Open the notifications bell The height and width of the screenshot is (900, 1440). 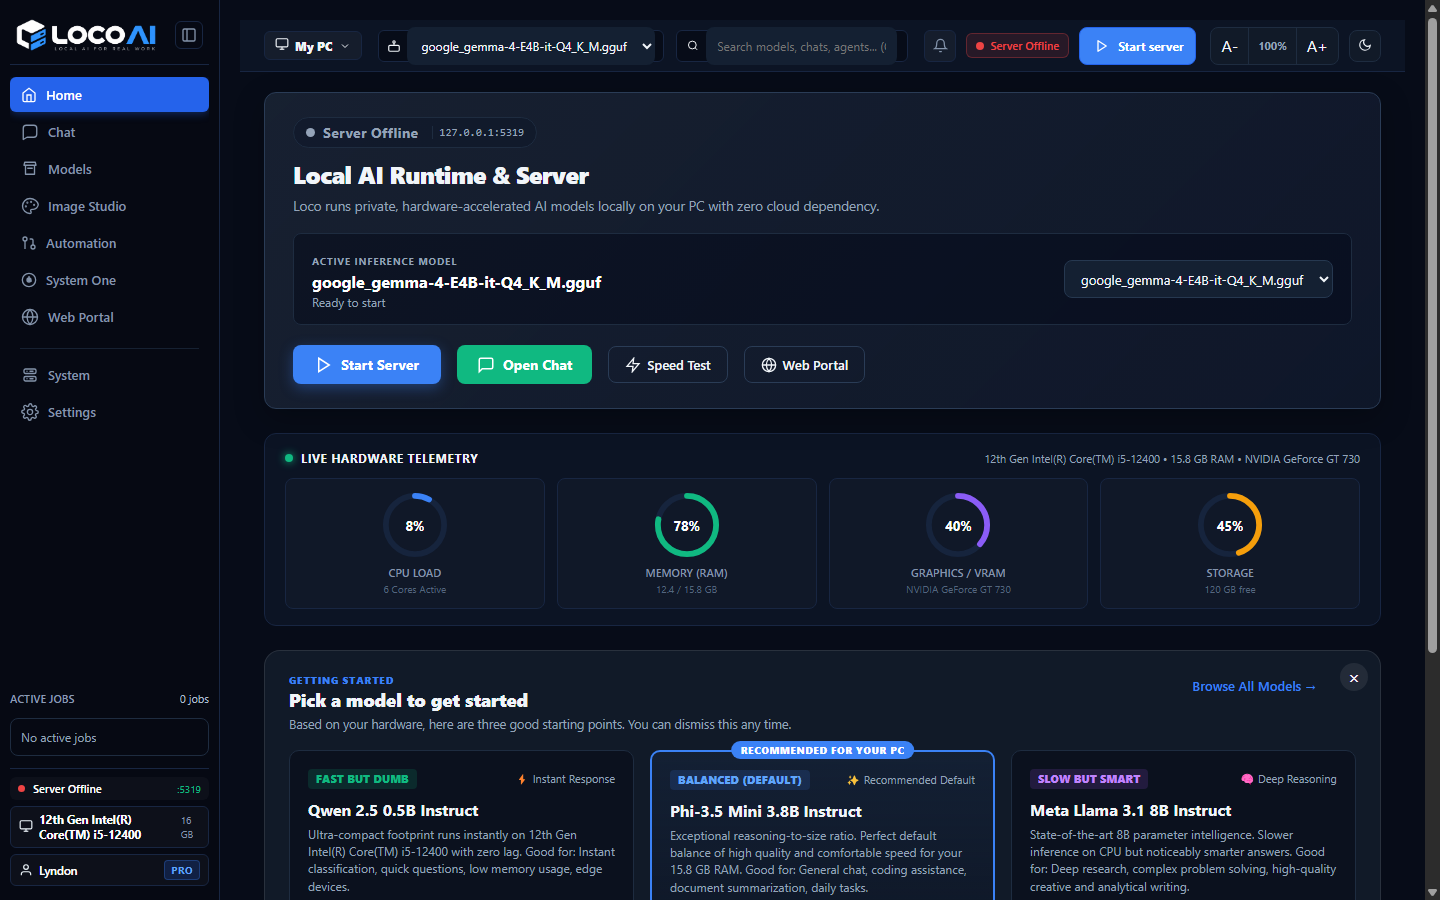(x=940, y=46)
